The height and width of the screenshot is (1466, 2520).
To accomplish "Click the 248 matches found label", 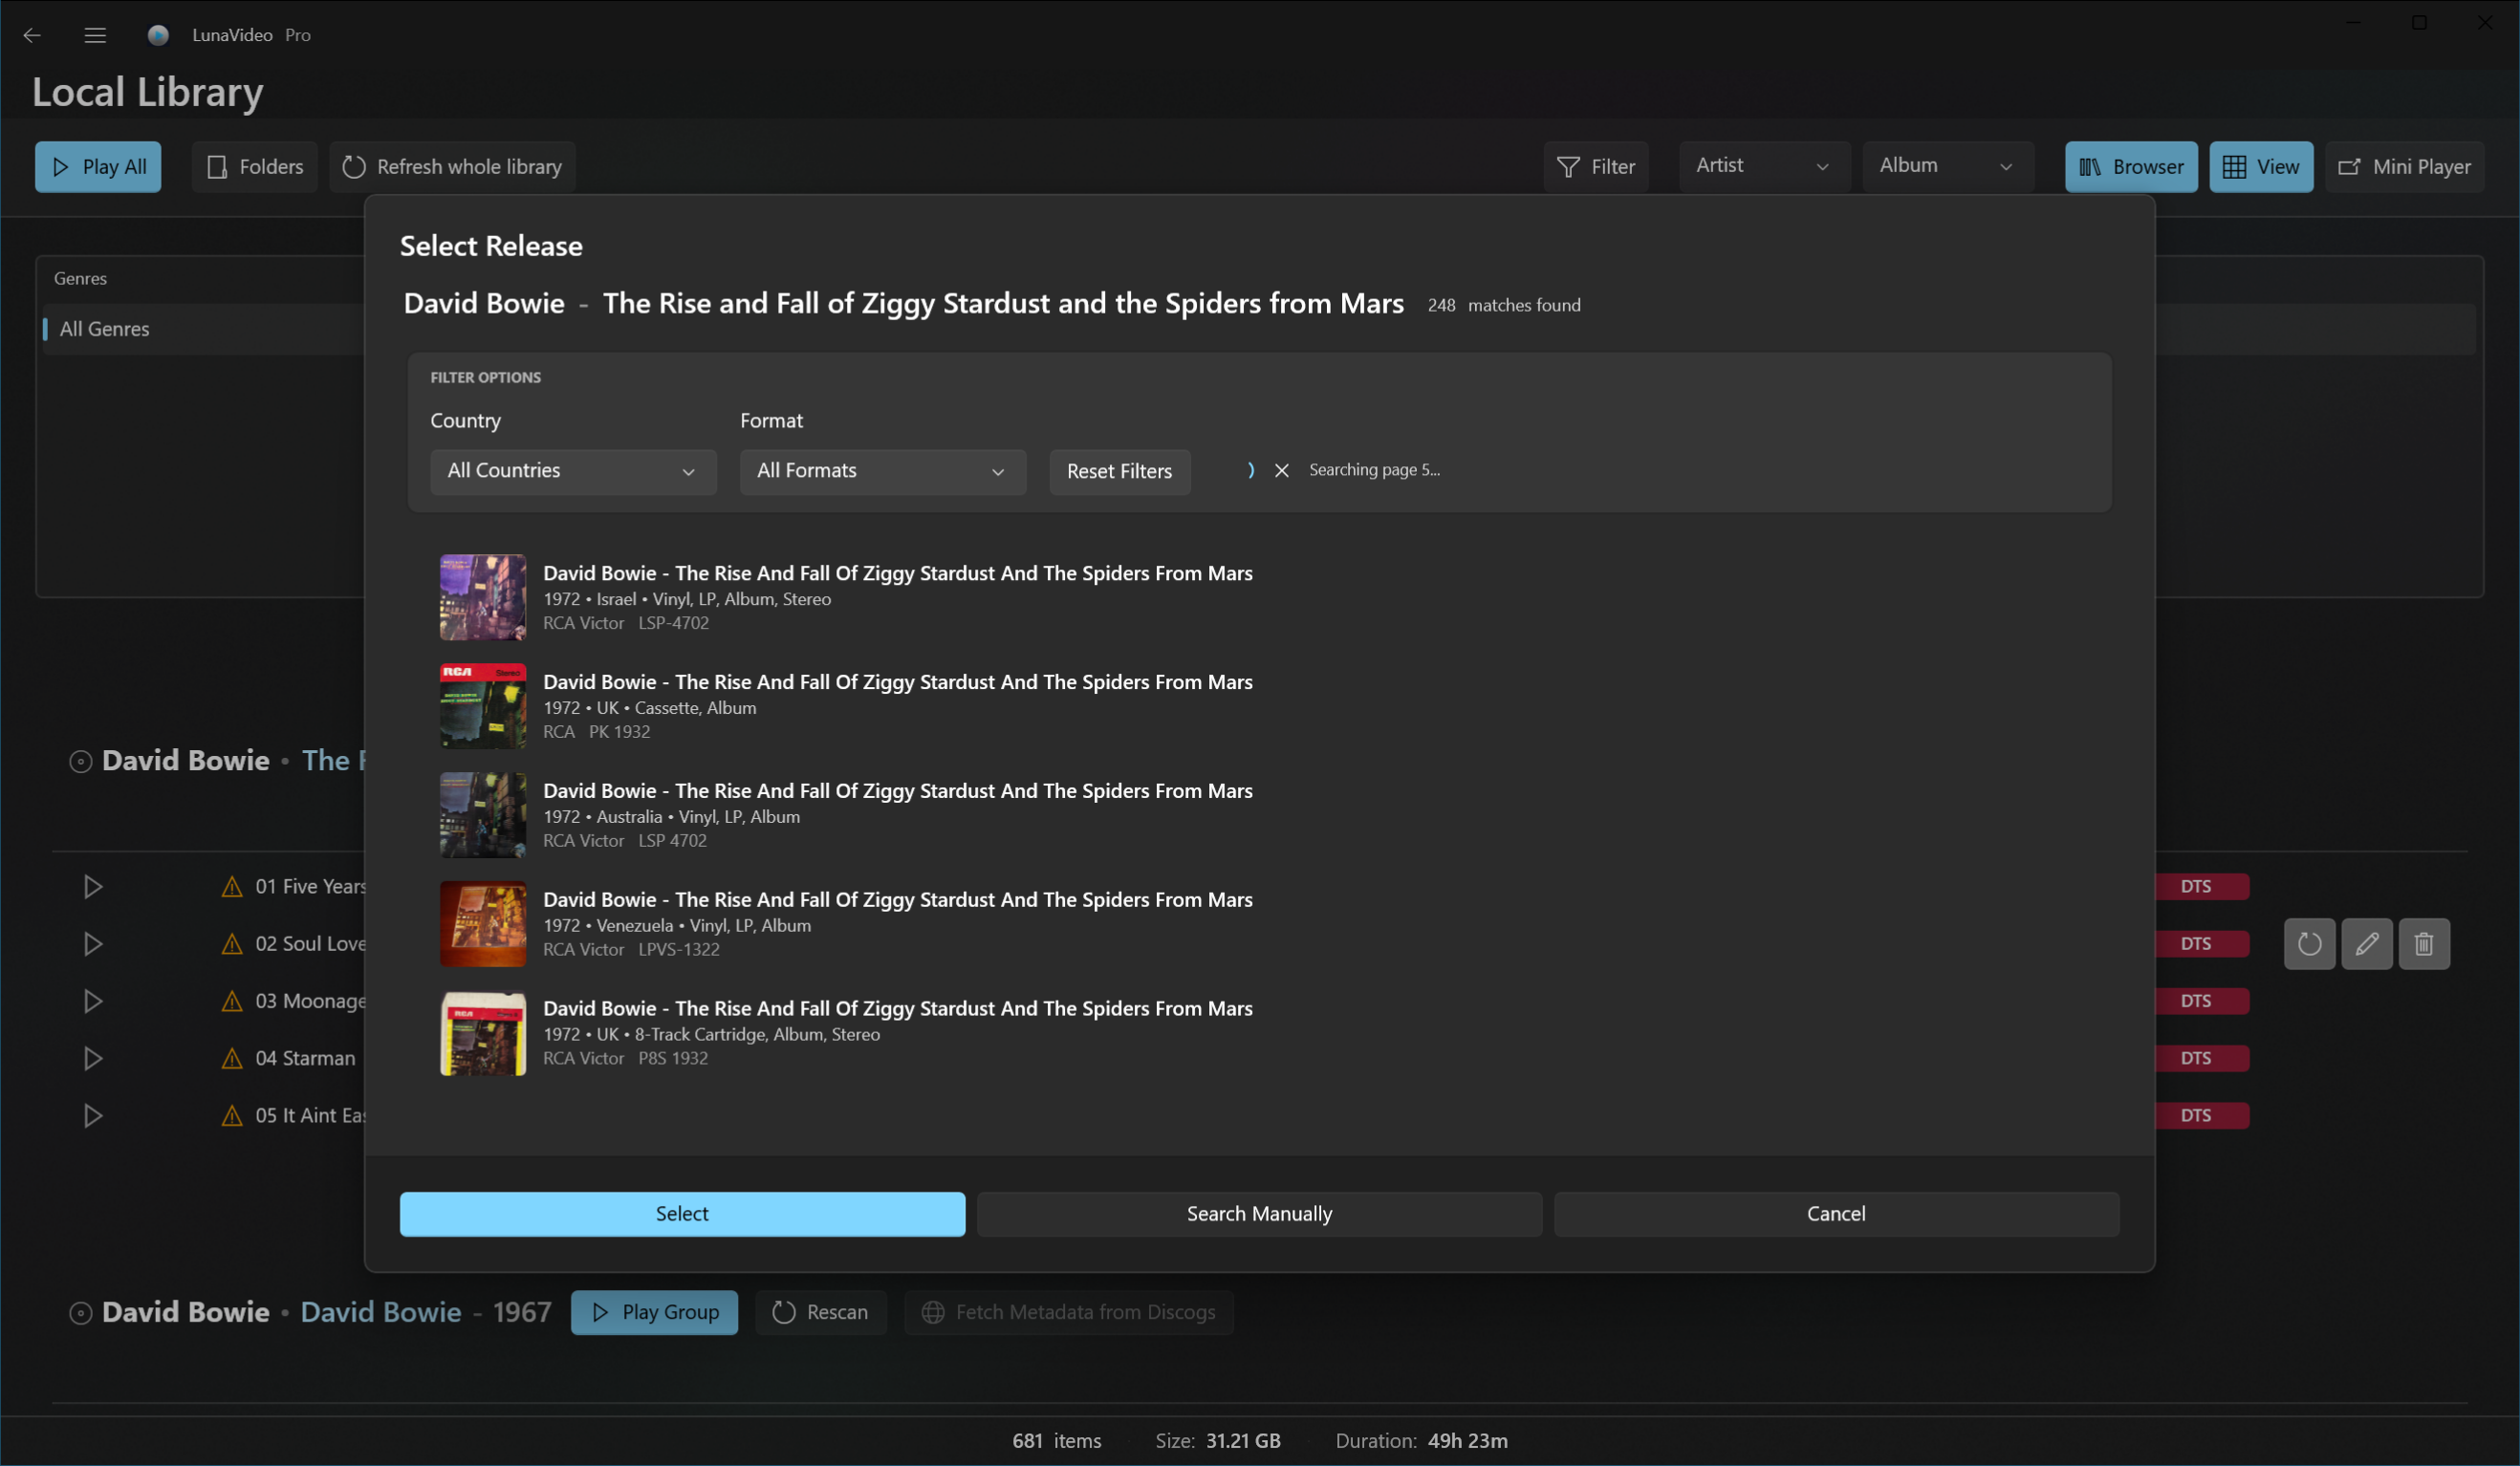I will point(1503,305).
